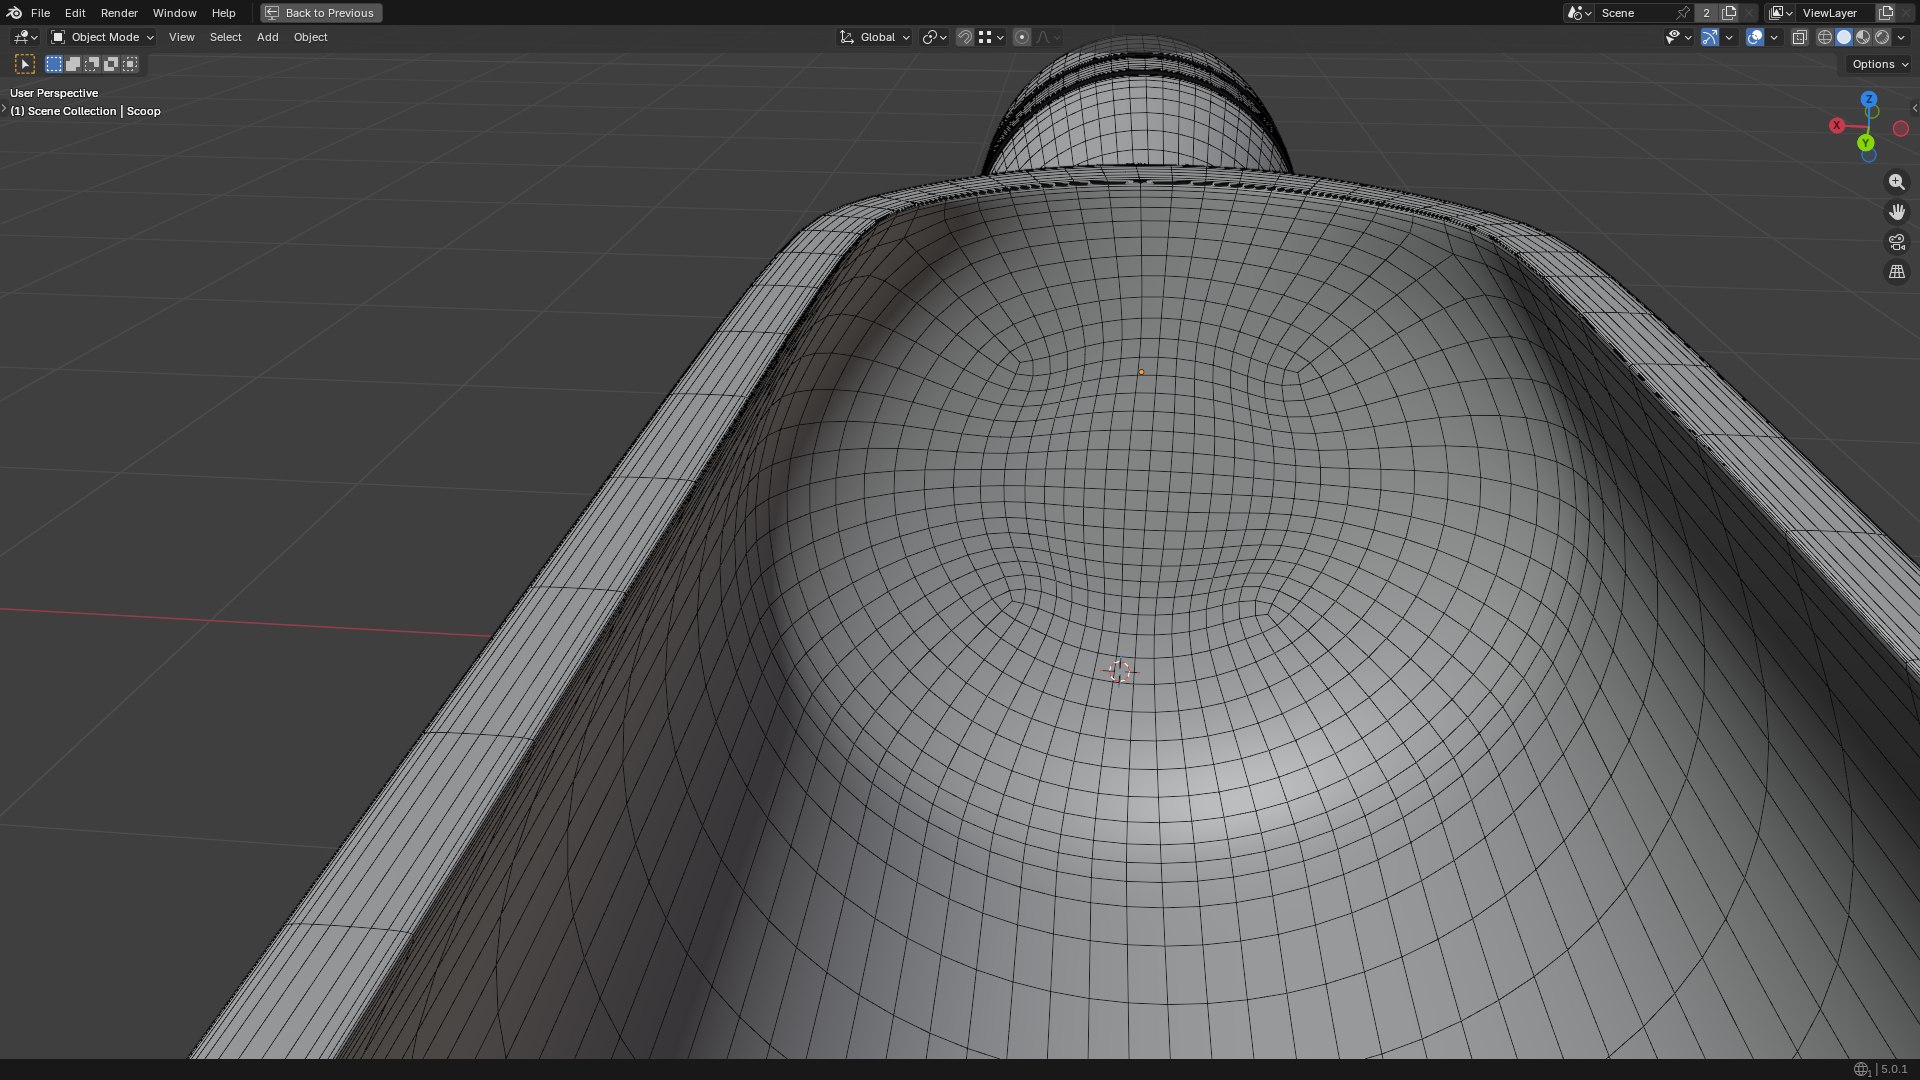Toggle proportional editing
The image size is (1920, 1080).
1022,37
